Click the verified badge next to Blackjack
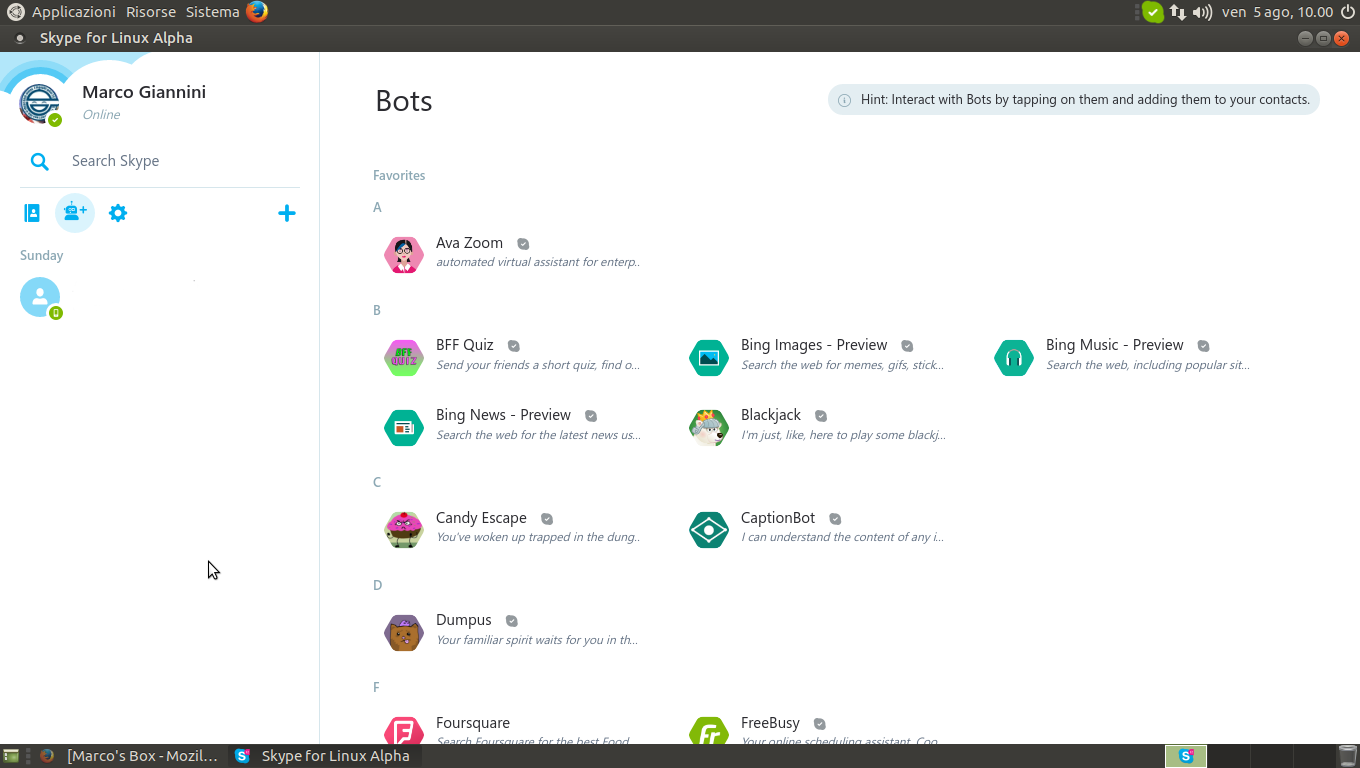Screen dimensions: 1360x768 821,416
